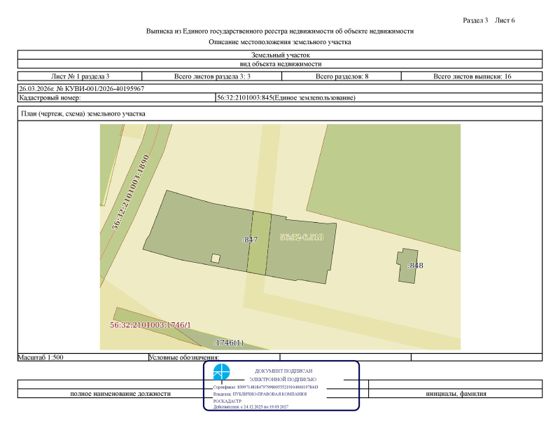560x433 pixels.
Task: Click the 'инициалы, фамилия' footer cell
Action: [456, 393]
